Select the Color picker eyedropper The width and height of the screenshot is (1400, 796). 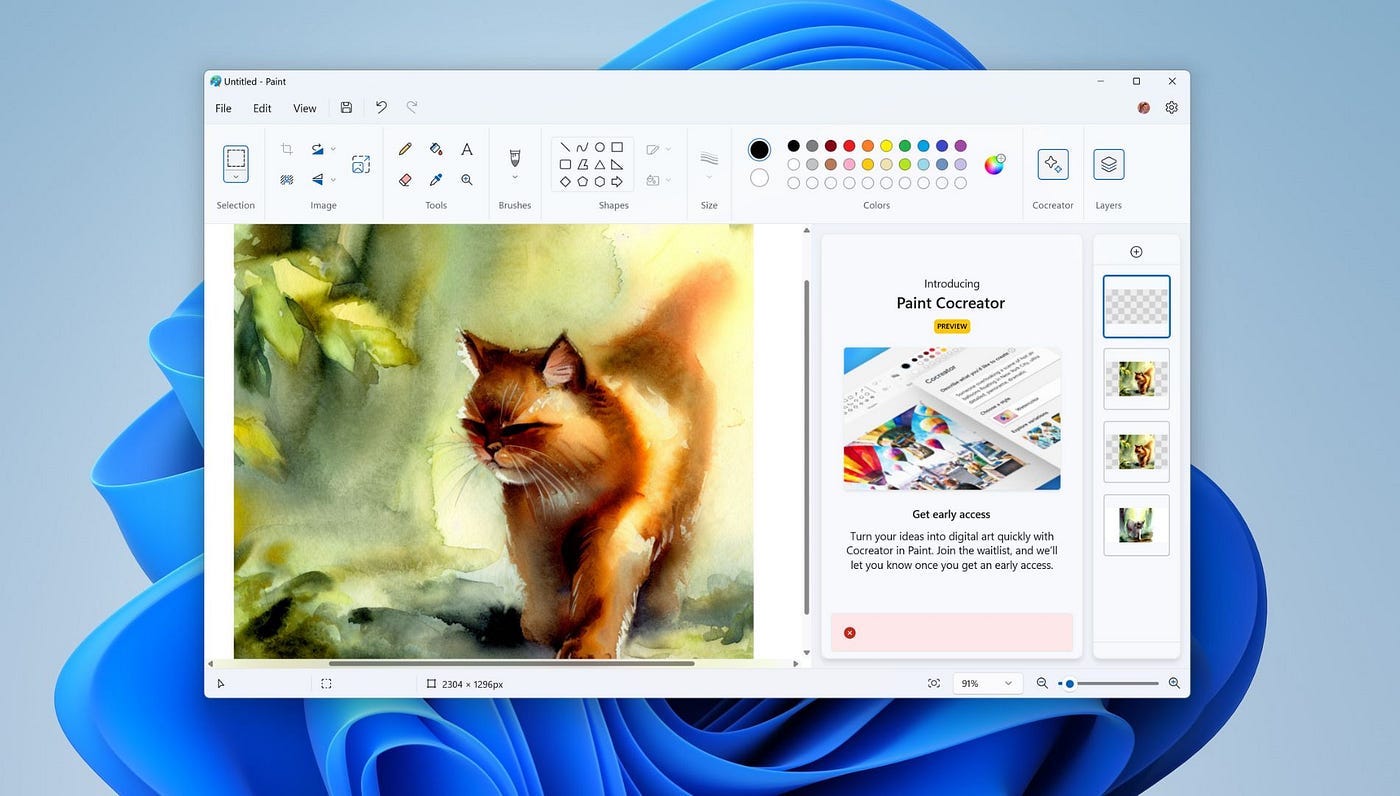(x=436, y=180)
